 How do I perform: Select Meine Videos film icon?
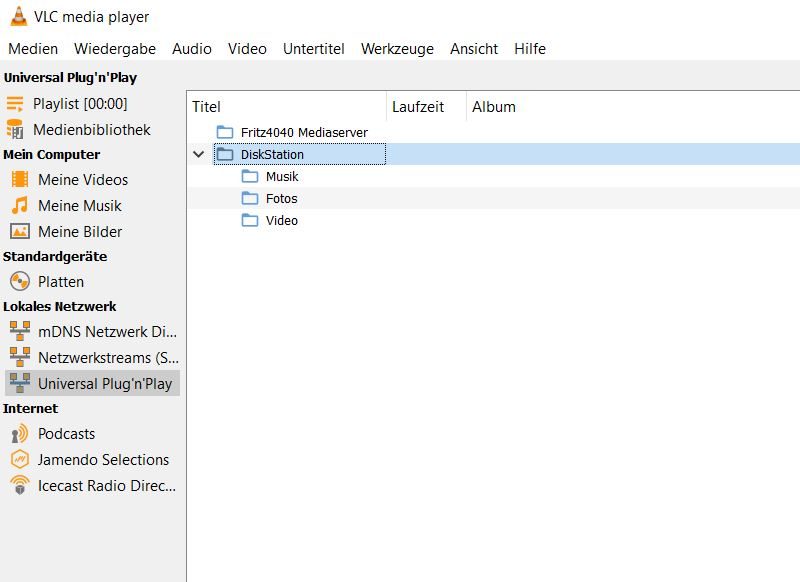(20, 180)
